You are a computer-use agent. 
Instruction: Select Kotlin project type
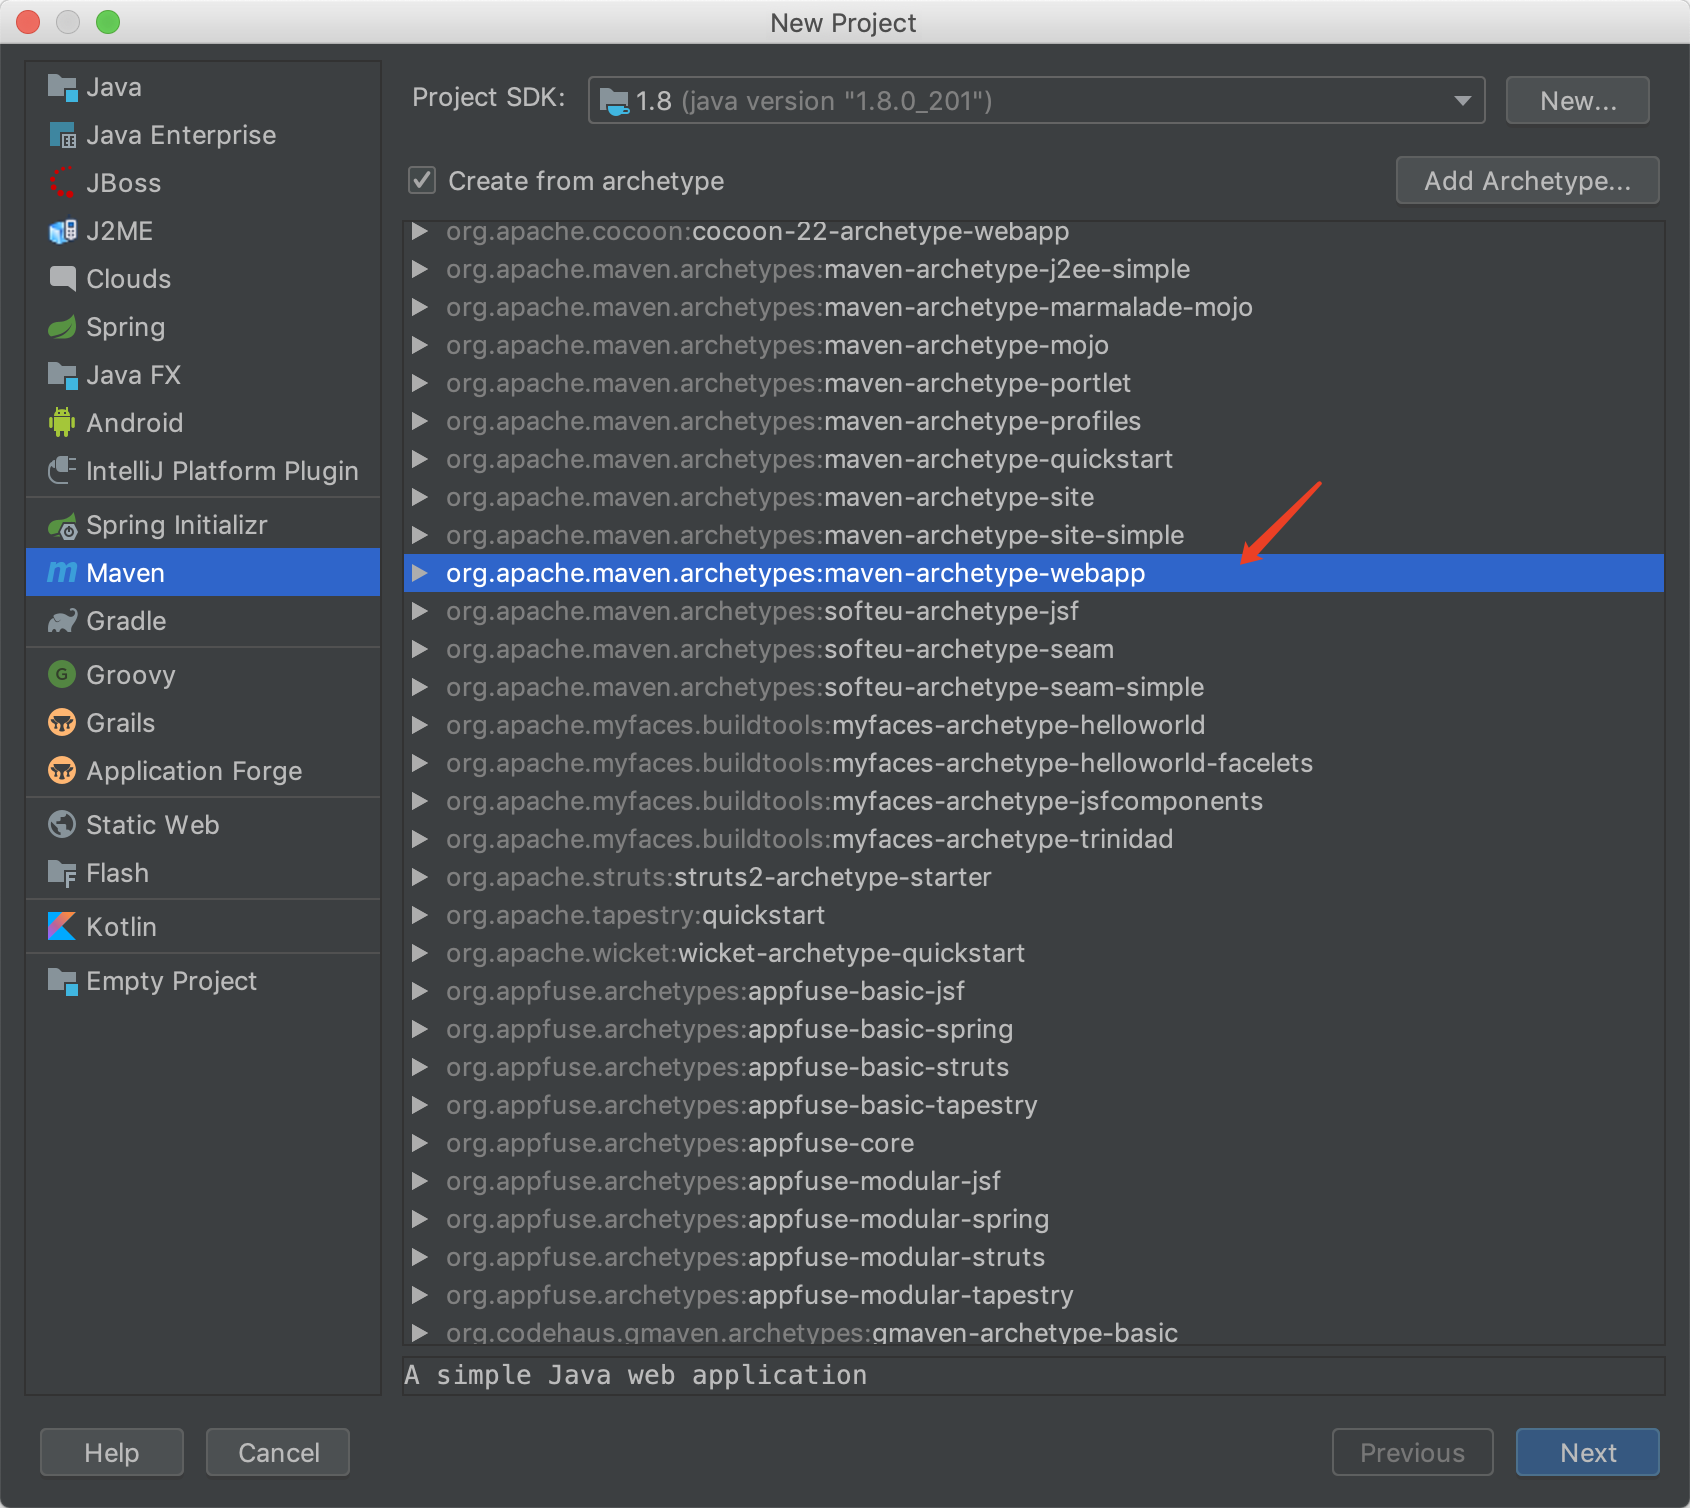click(203, 927)
